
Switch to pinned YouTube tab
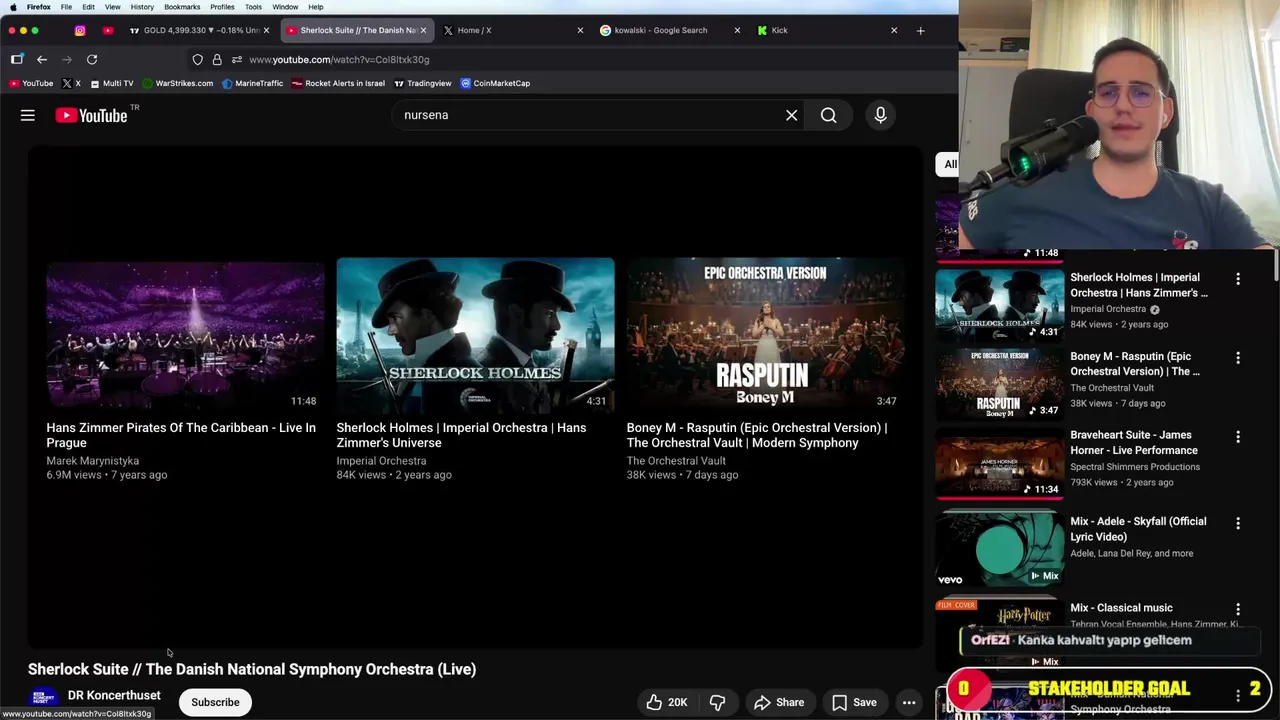(108, 30)
